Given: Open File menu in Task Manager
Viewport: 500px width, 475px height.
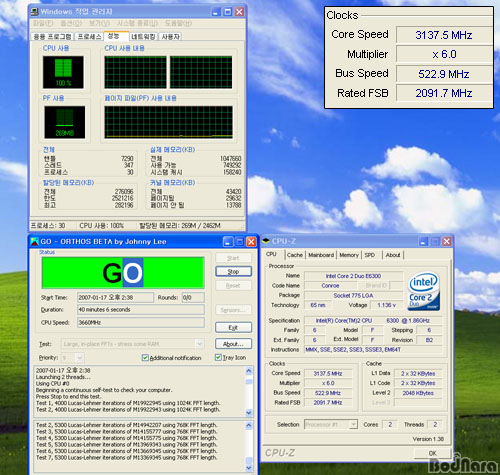Looking at the screenshot, I should pyautogui.click(x=43, y=23).
